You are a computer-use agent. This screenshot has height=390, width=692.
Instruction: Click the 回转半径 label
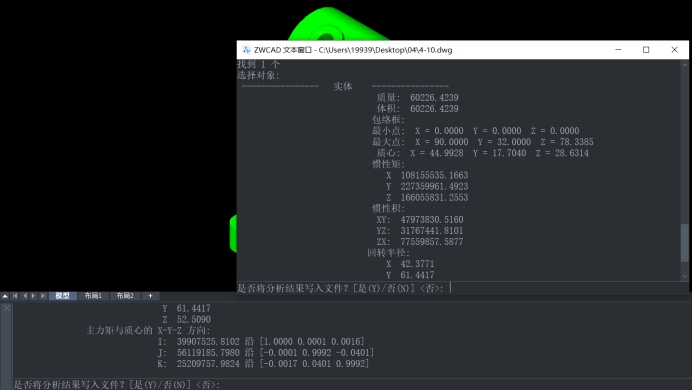[x=388, y=253]
